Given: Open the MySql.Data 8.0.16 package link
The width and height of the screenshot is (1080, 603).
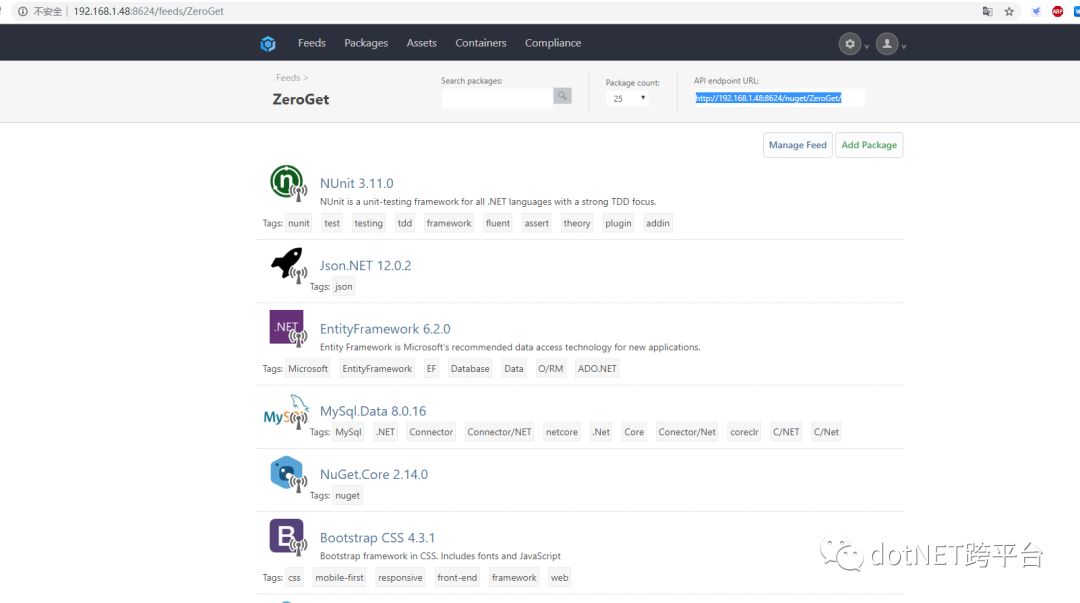Looking at the screenshot, I should [373, 411].
